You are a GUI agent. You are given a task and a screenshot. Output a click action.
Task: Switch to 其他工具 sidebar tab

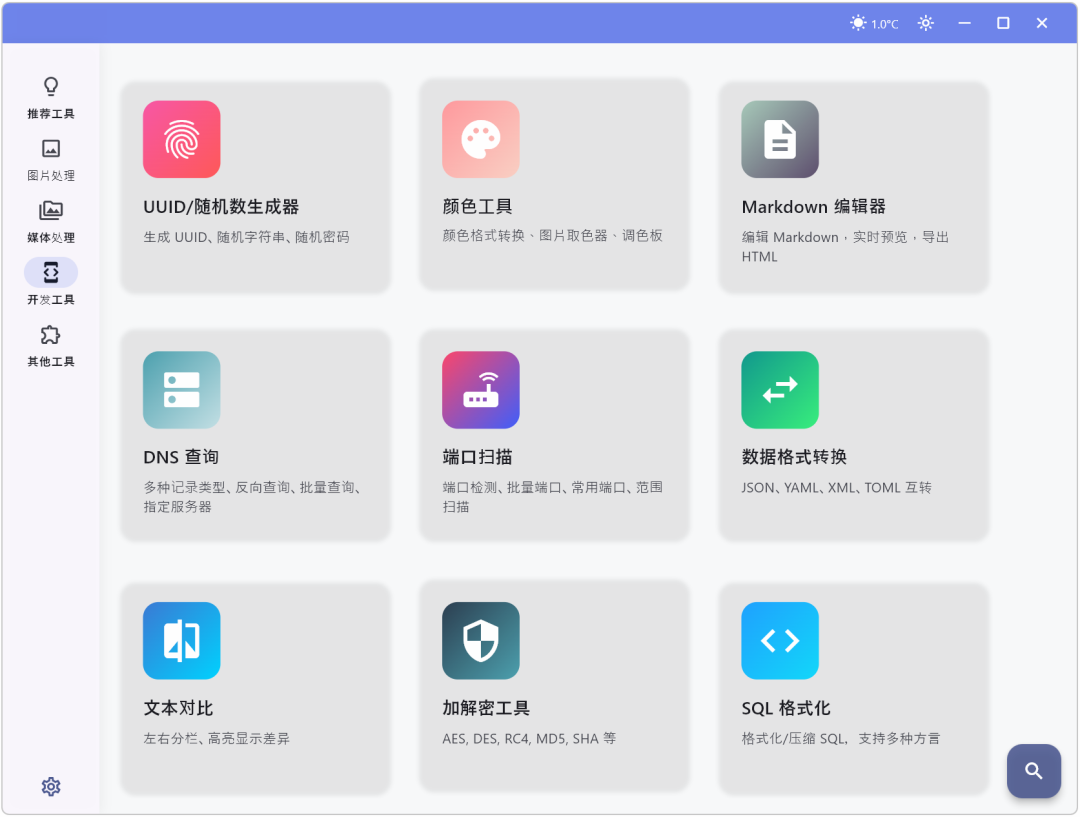coord(51,346)
